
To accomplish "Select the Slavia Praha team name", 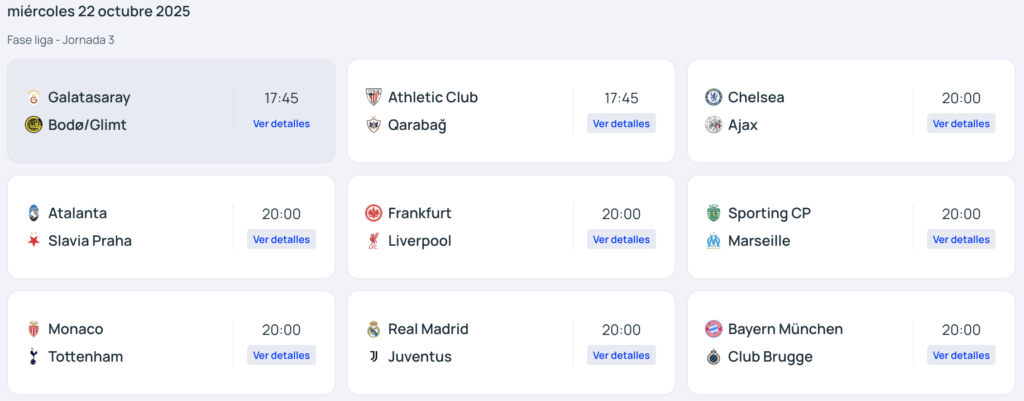I will coord(90,241).
